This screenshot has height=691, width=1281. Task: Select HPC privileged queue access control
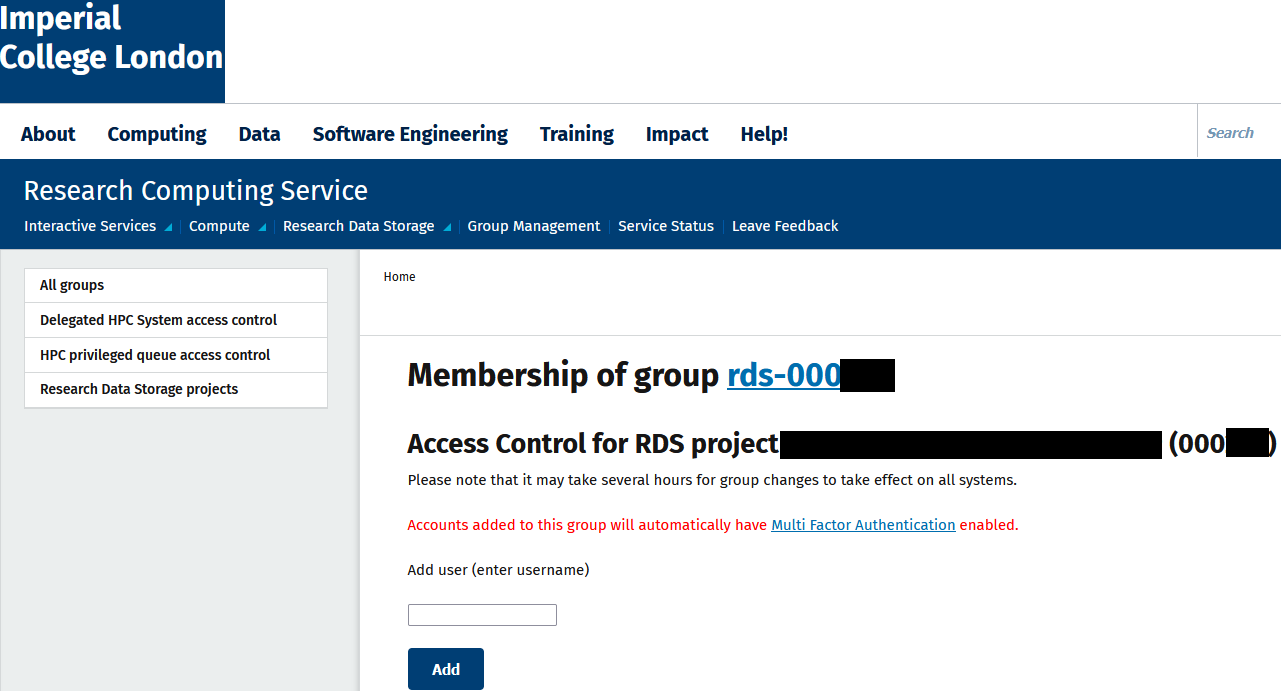click(176, 355)
